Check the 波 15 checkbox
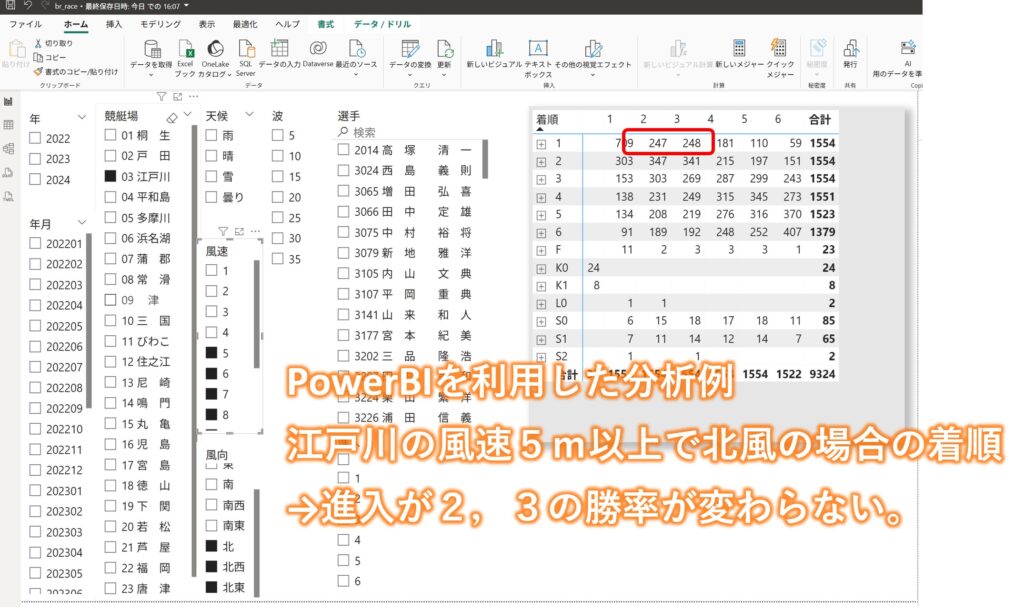Screen dimensions: 1024x610 [x=278, y=176]
